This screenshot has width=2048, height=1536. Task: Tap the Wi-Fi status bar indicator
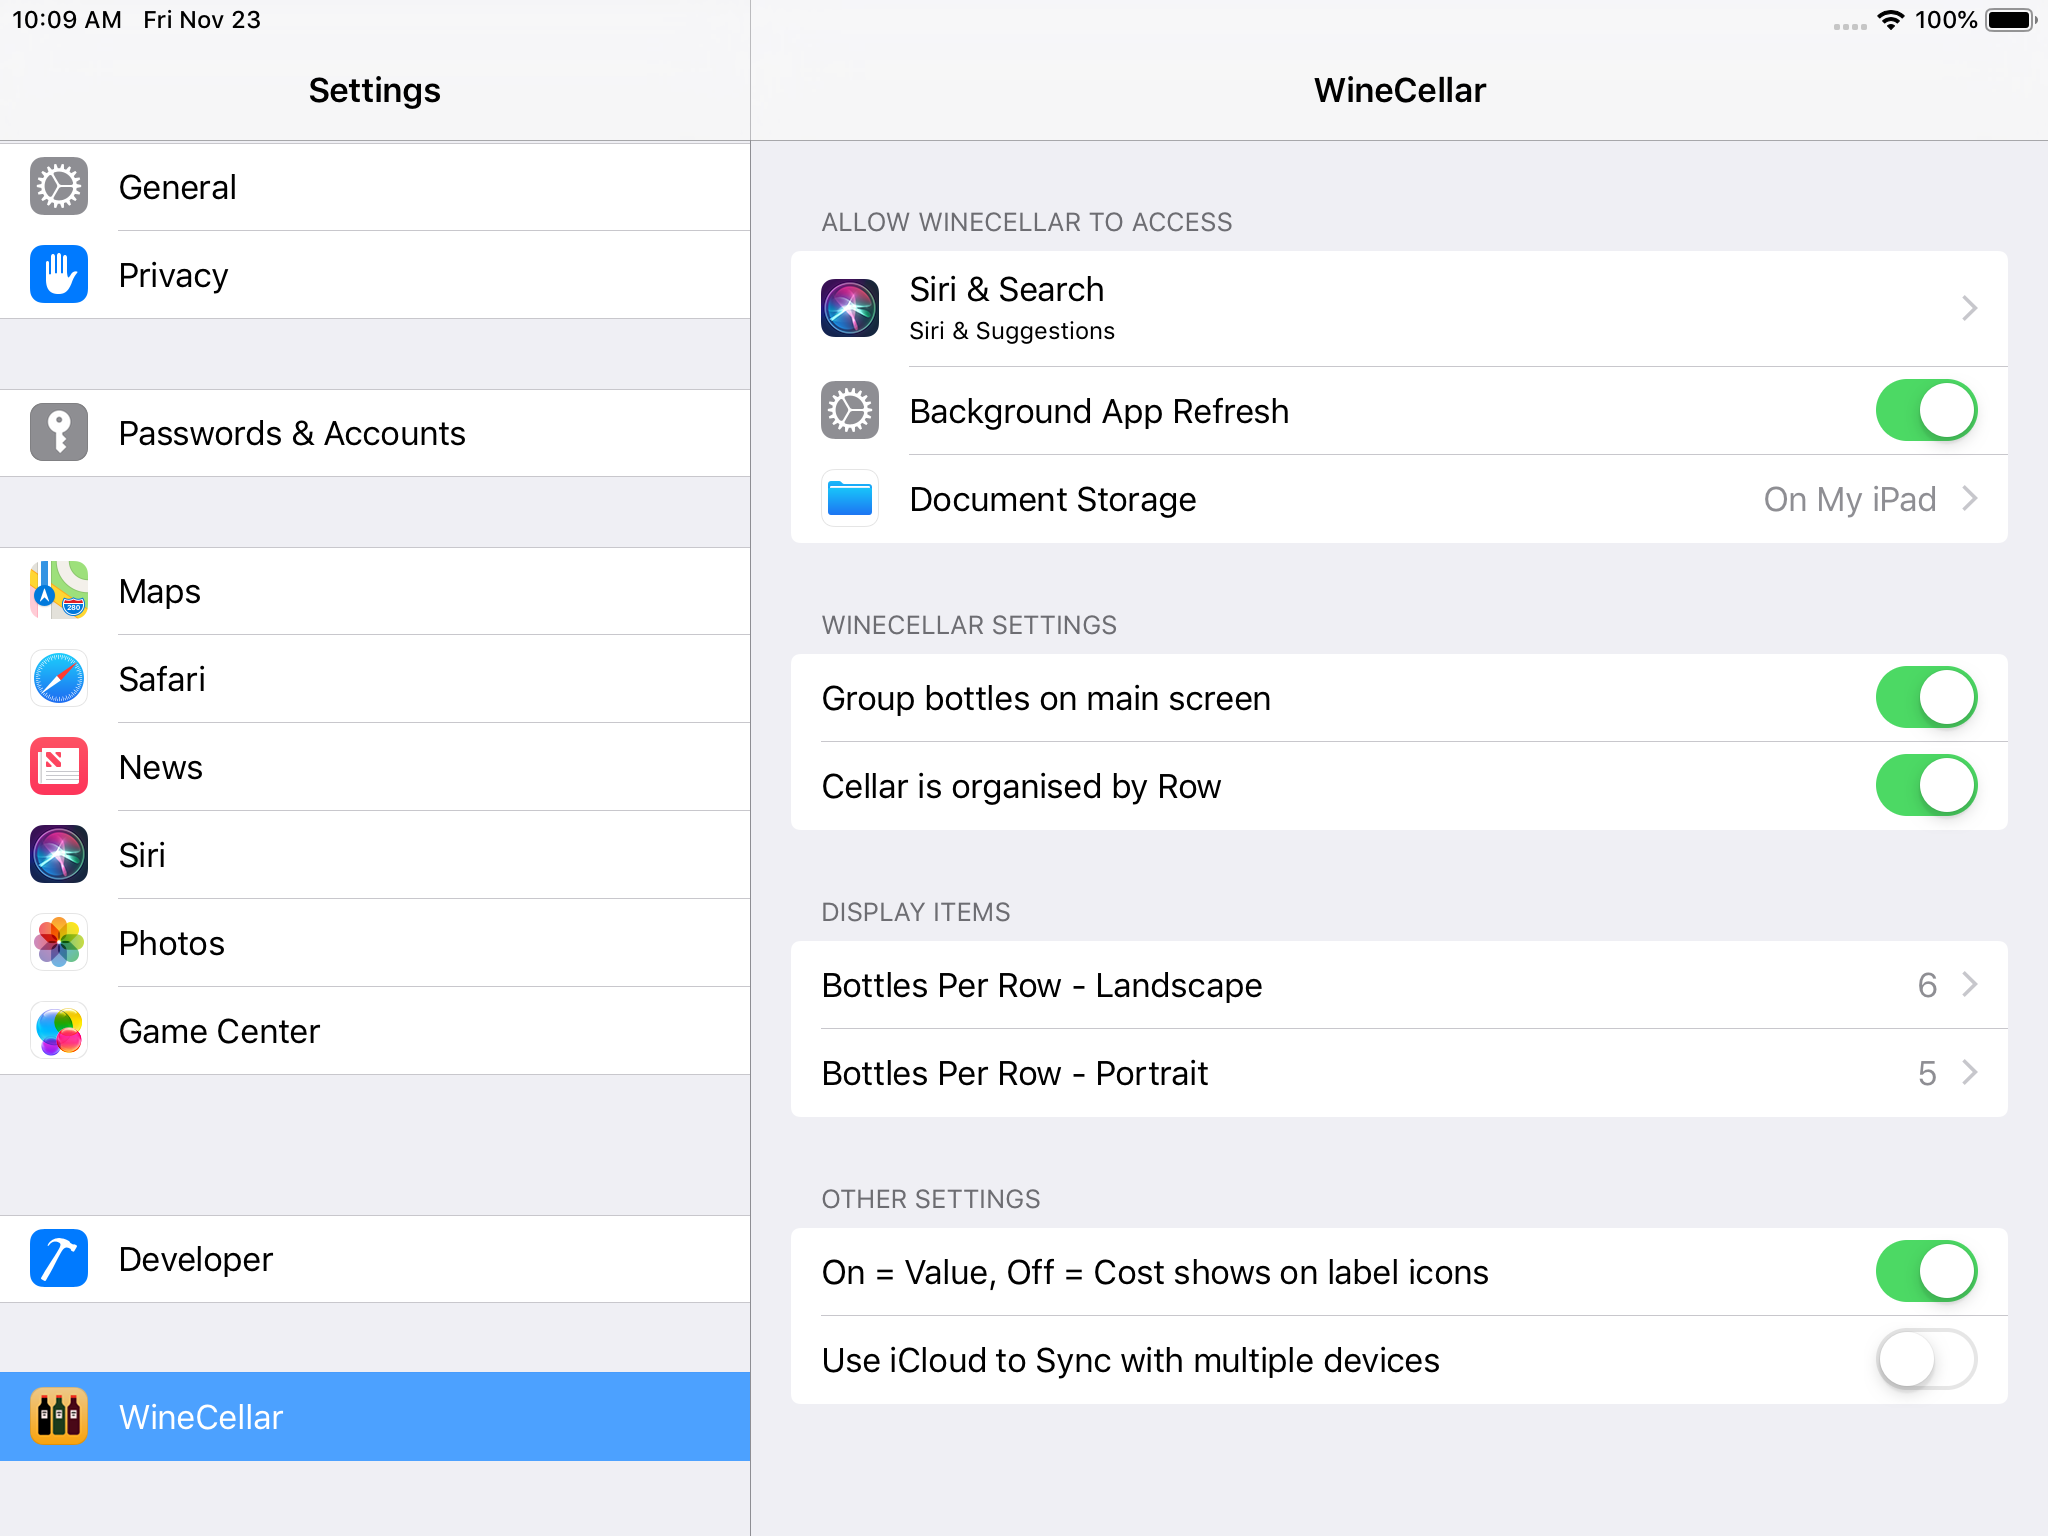pyautogui.click(x=1890, y=20)
